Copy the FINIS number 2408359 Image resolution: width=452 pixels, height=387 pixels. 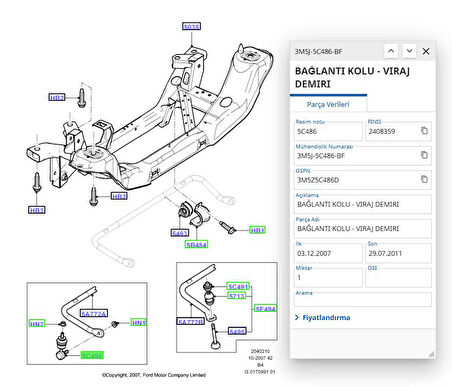[424, 131]
